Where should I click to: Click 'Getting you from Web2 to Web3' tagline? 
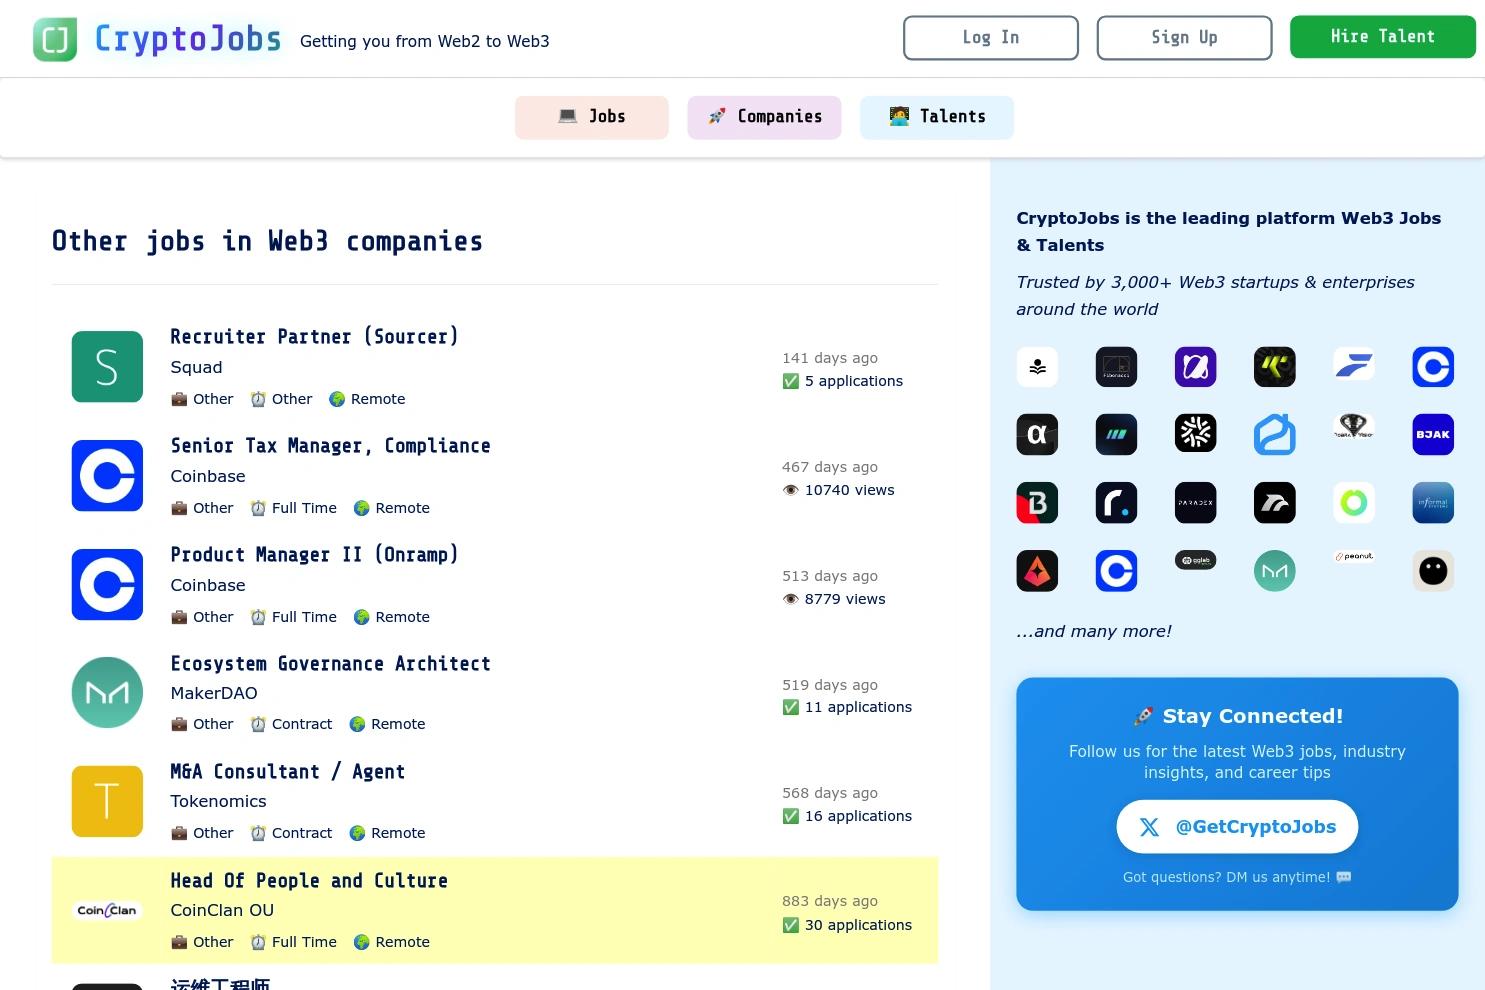coord(425,41)
